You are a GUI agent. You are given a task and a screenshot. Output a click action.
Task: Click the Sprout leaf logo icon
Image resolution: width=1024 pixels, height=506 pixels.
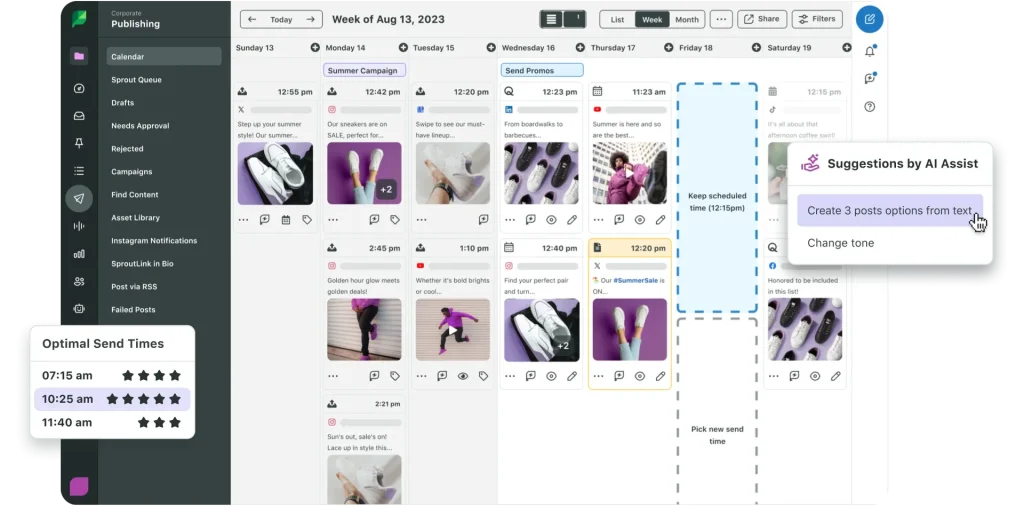click(79, 19)
